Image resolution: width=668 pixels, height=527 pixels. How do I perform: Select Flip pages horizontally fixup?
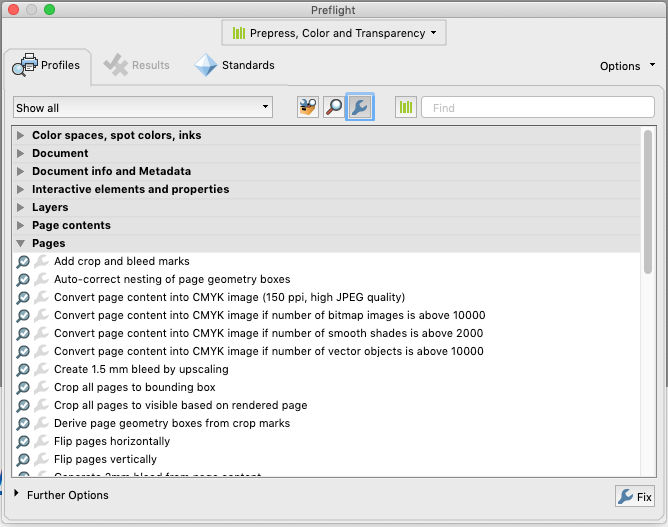[112, 441]
